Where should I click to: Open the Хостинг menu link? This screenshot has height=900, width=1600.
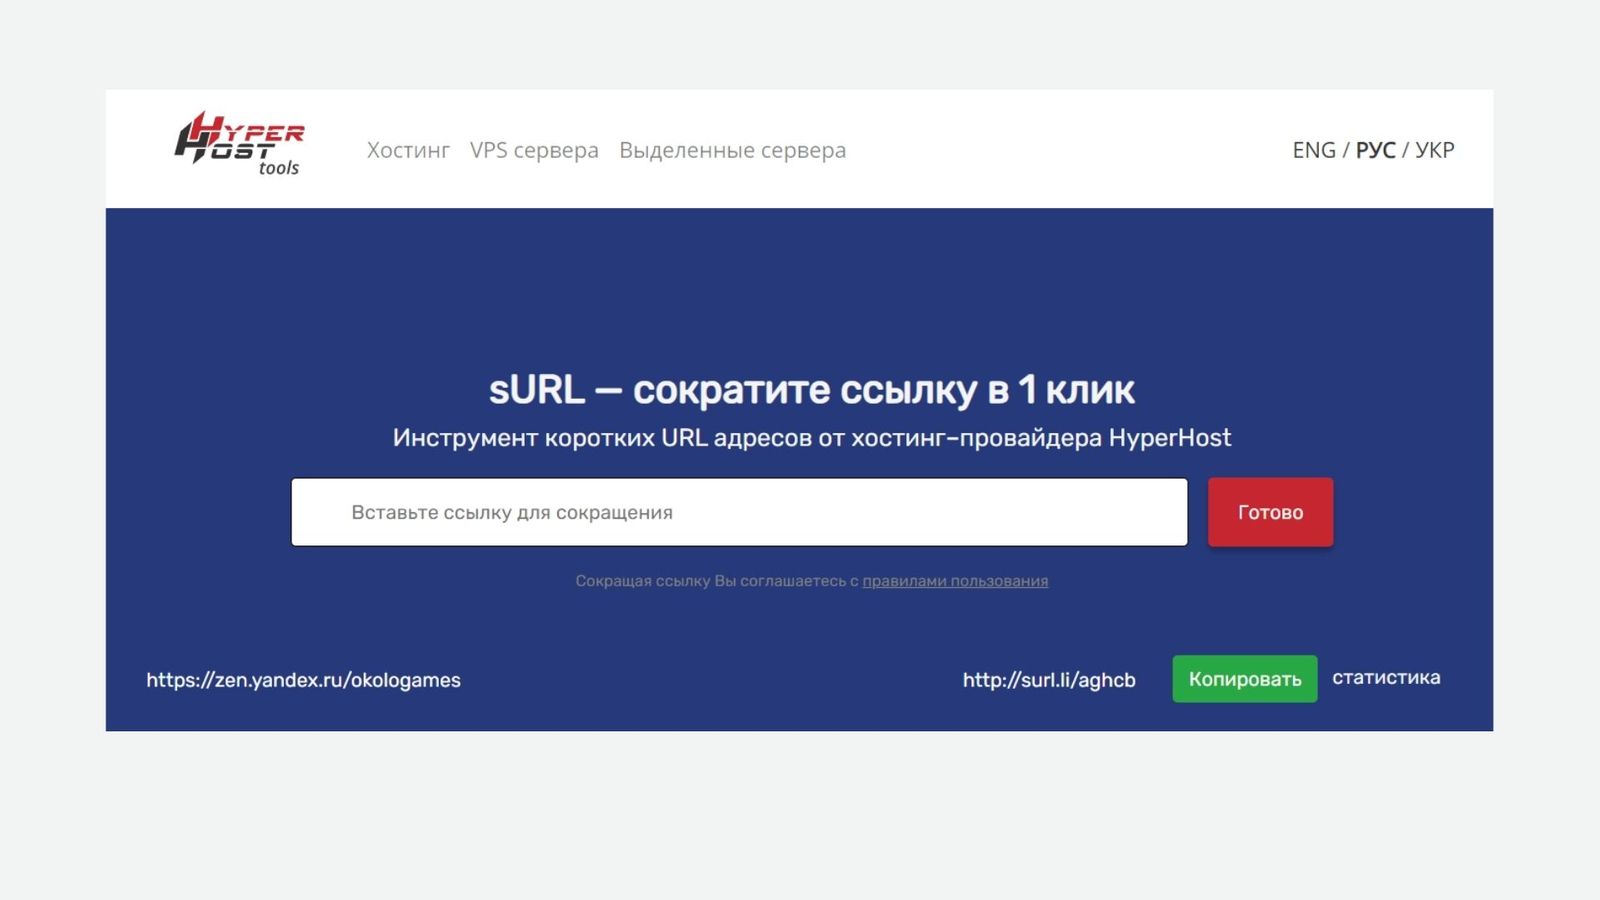pyautogui.click(x=408, y=150)
